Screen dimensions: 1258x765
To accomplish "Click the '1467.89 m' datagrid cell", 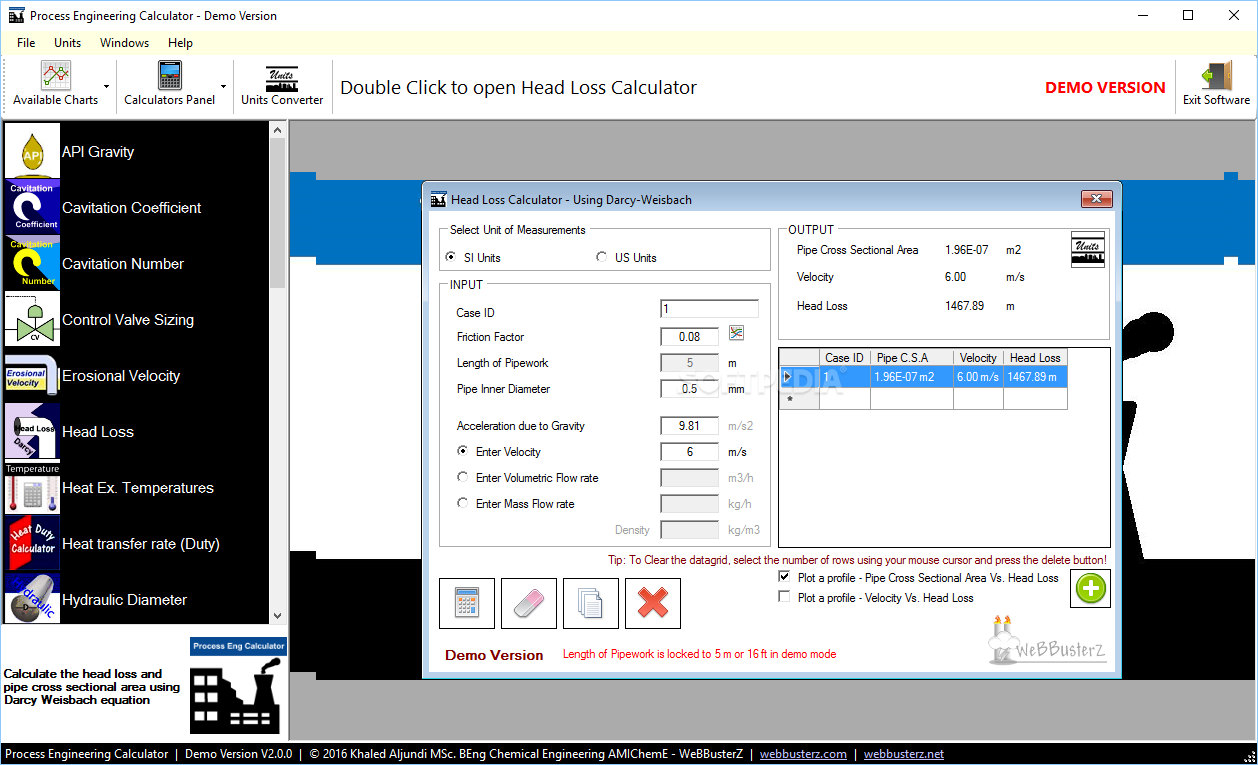I will (1035, 377).
